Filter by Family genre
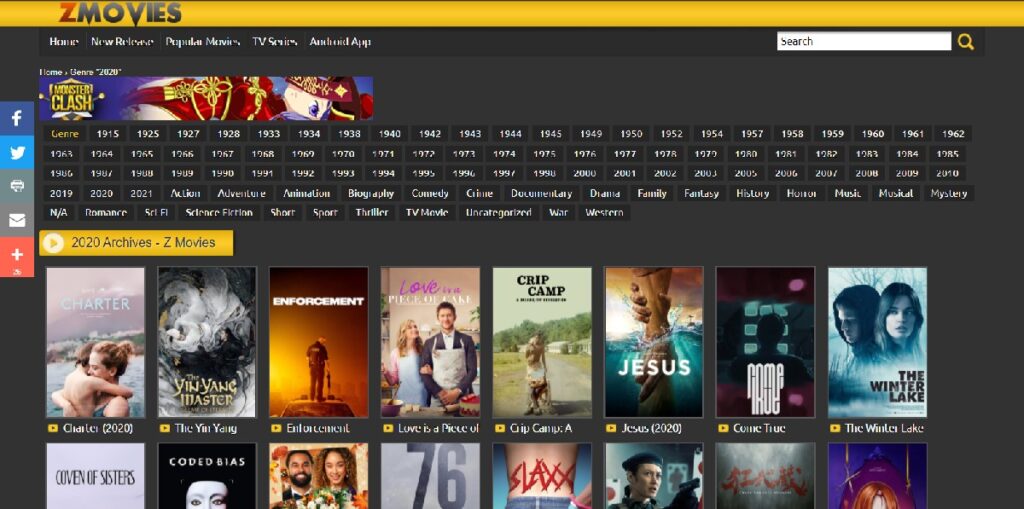Viewport: 1024px width, 509px height. click(x=652, y=193)
